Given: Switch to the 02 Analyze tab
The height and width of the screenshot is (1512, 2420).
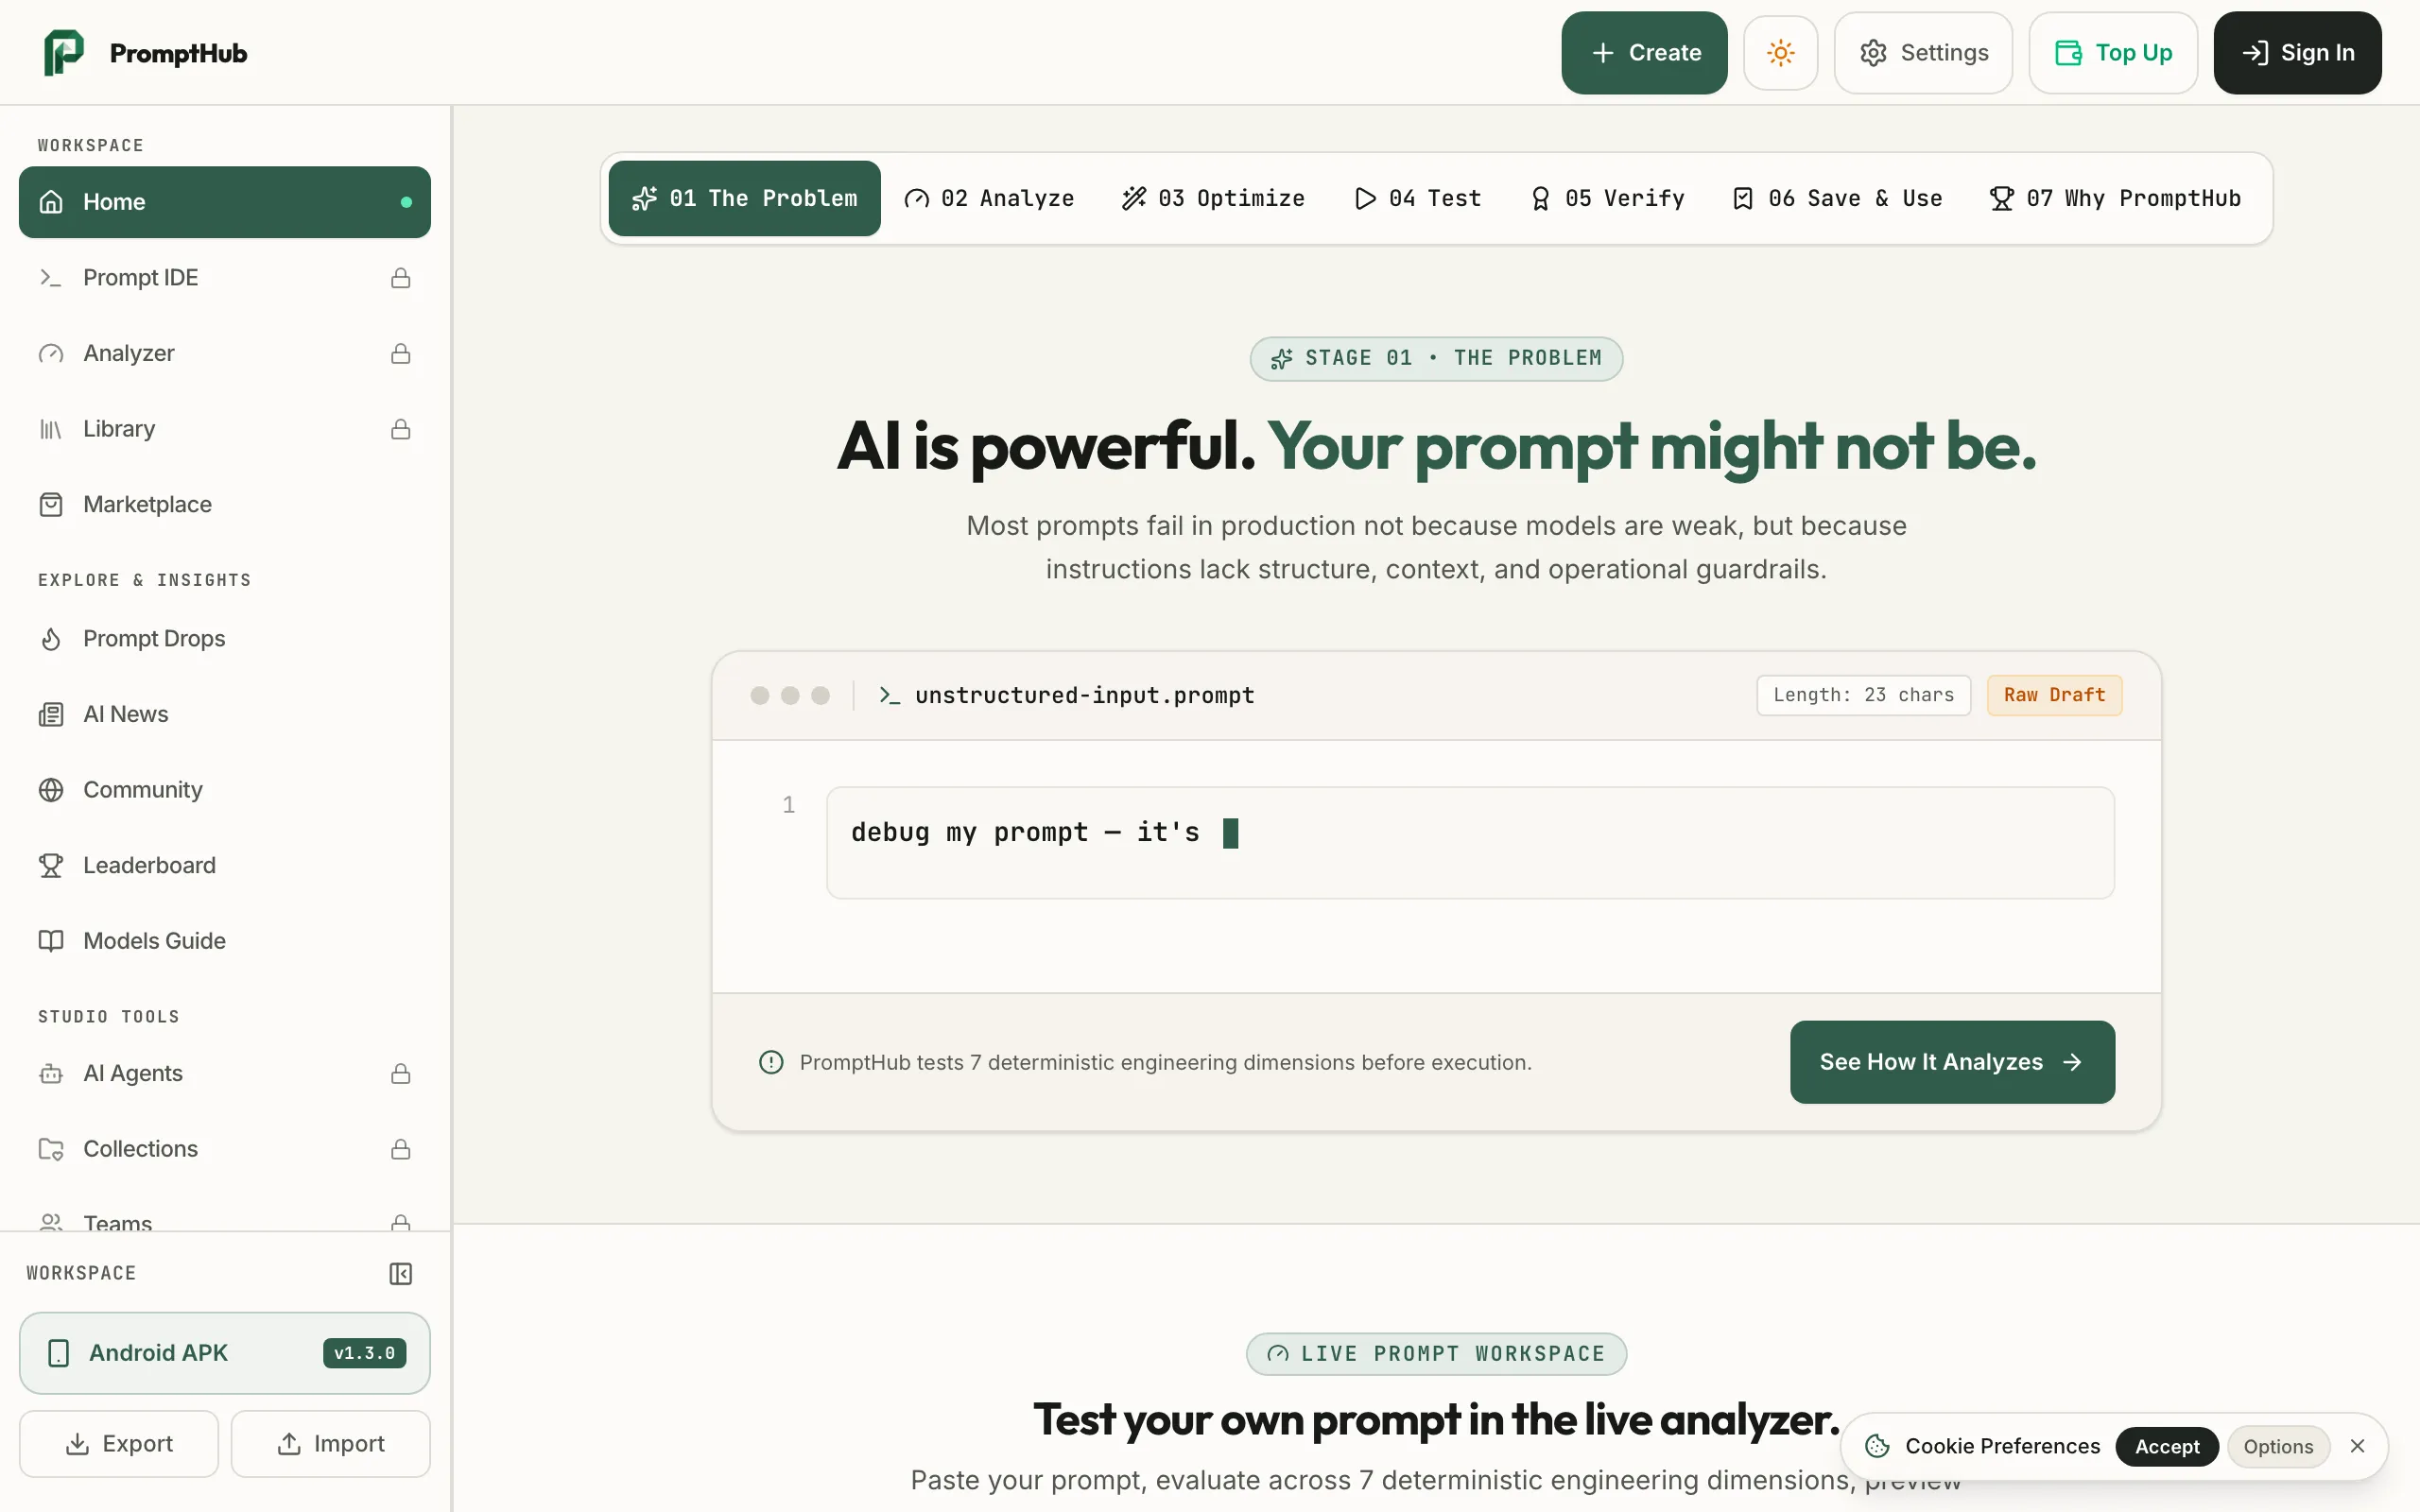Looking at the screenshot, I should [988, 198].
